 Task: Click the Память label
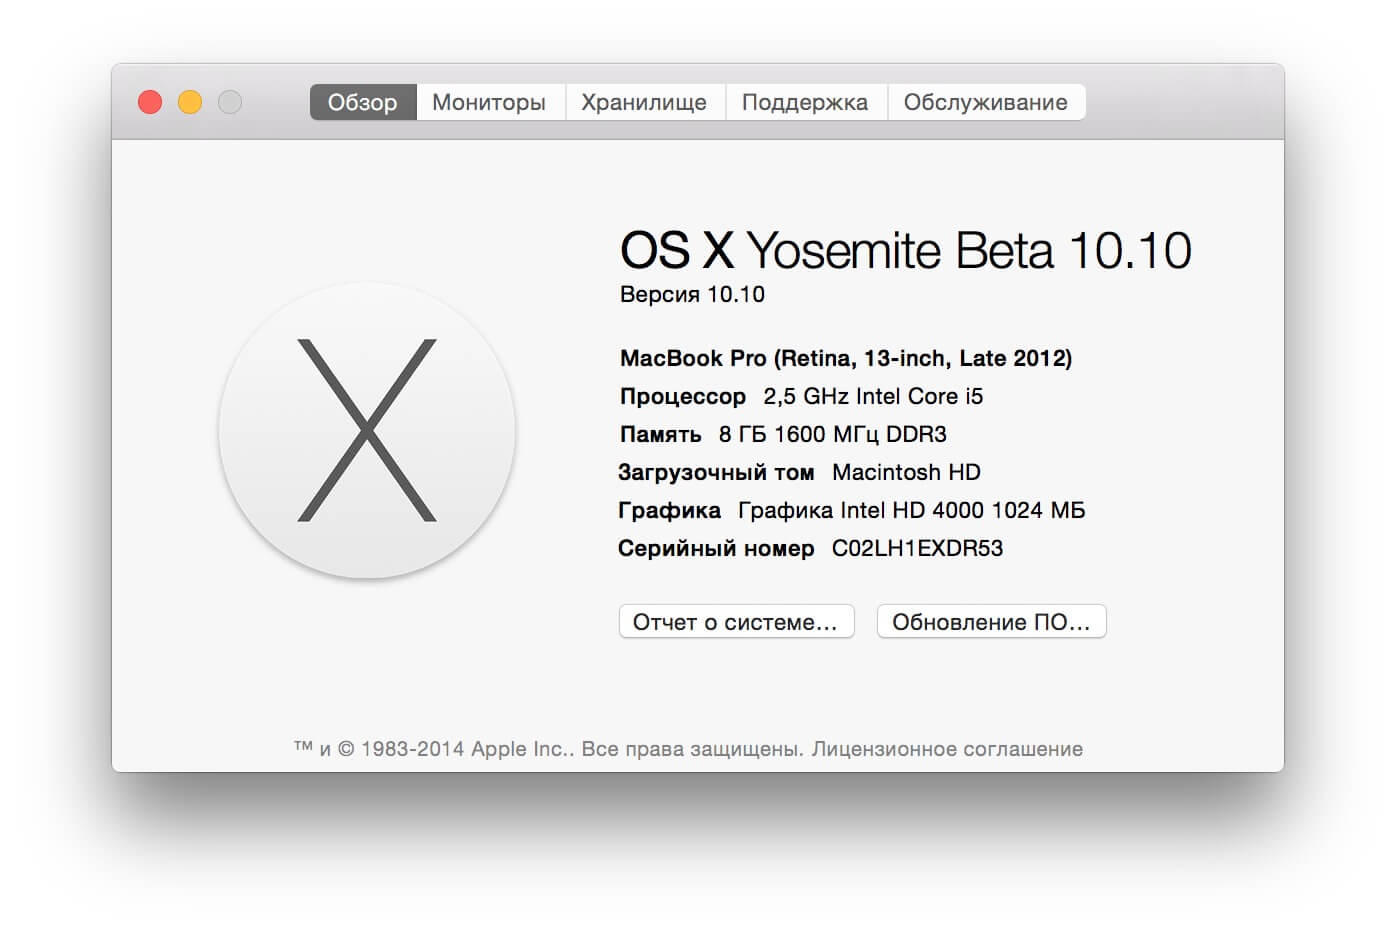click(660, 435)
